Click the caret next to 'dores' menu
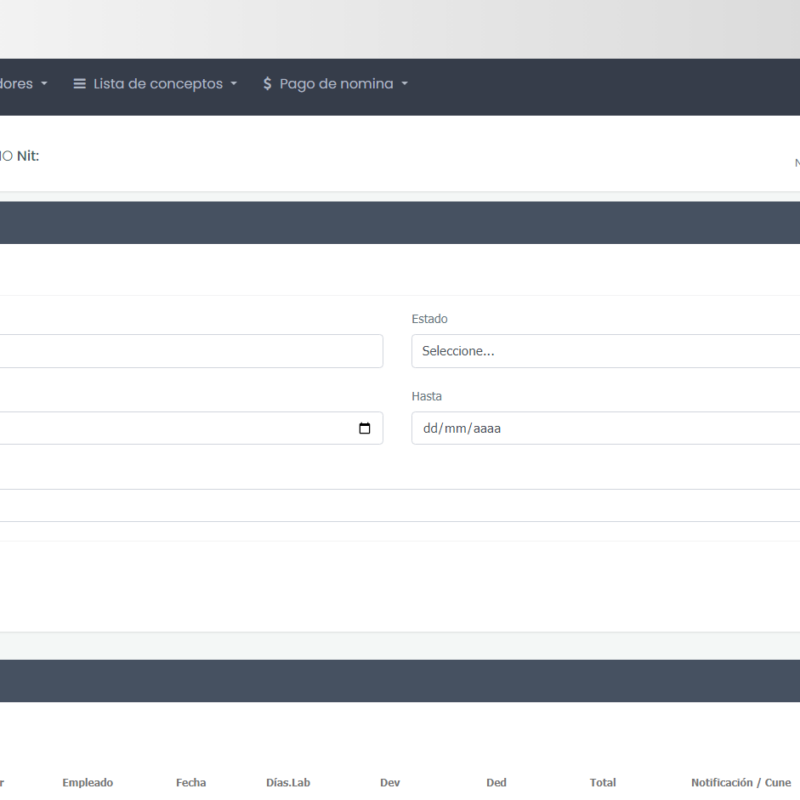The height and width of the screenshot is (800, 800). [x=44, y=84]
